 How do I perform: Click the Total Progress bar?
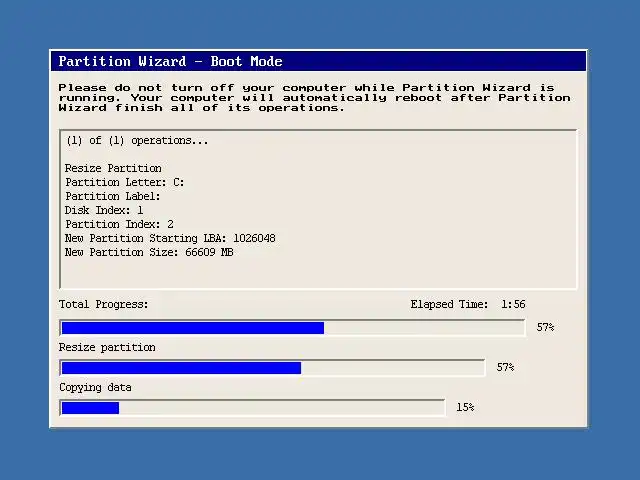[292, 328]
